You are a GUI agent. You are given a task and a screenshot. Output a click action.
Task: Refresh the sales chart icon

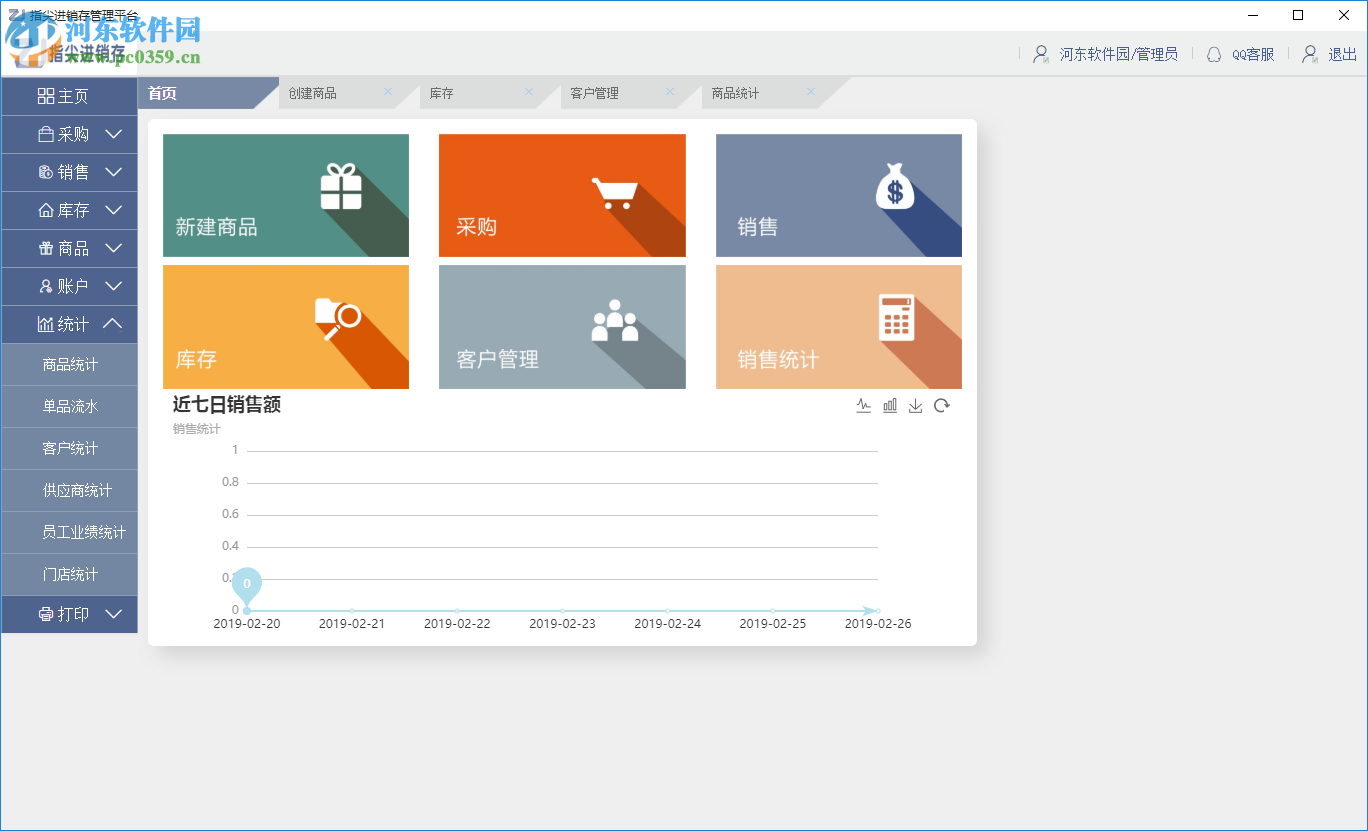(x=941, y=405)
